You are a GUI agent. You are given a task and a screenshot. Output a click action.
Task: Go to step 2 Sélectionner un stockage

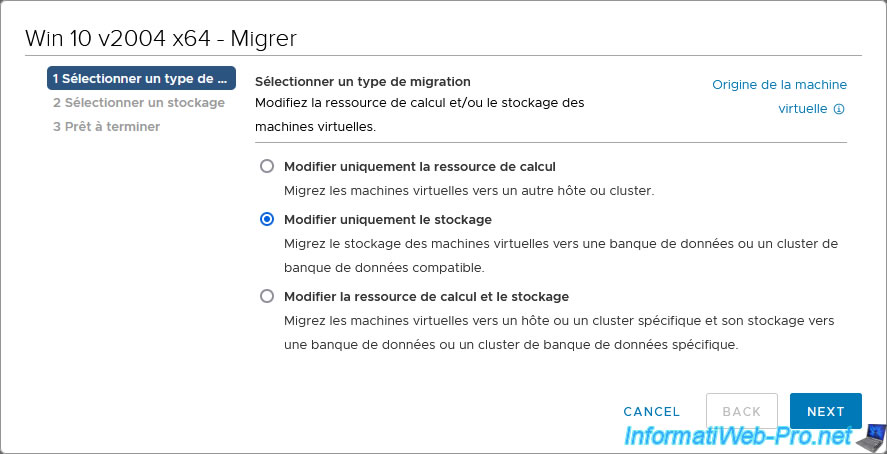[x=138, y=102]
